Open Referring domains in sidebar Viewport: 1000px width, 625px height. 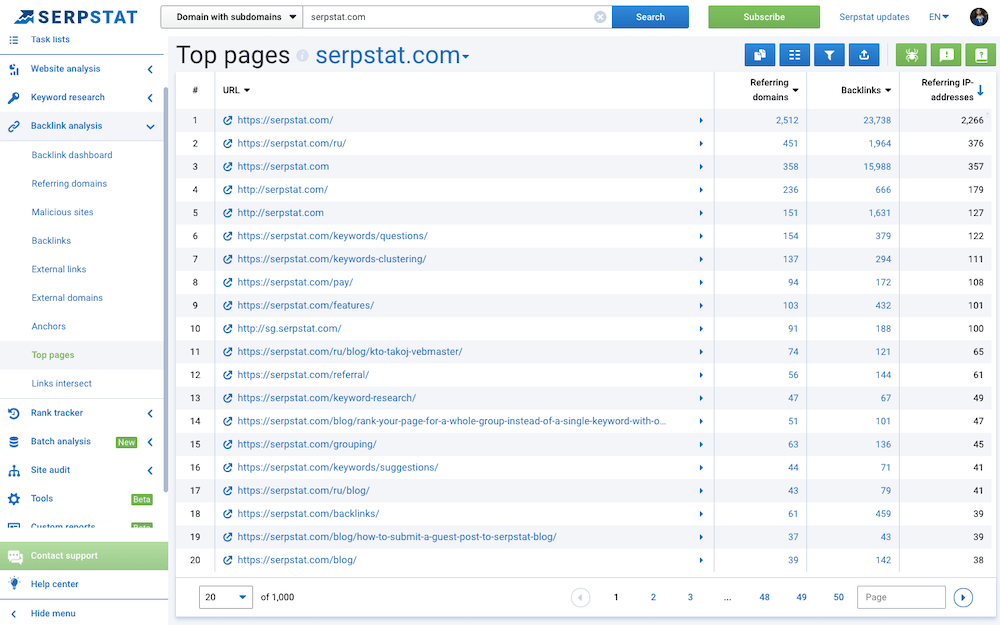click(70, 184)
